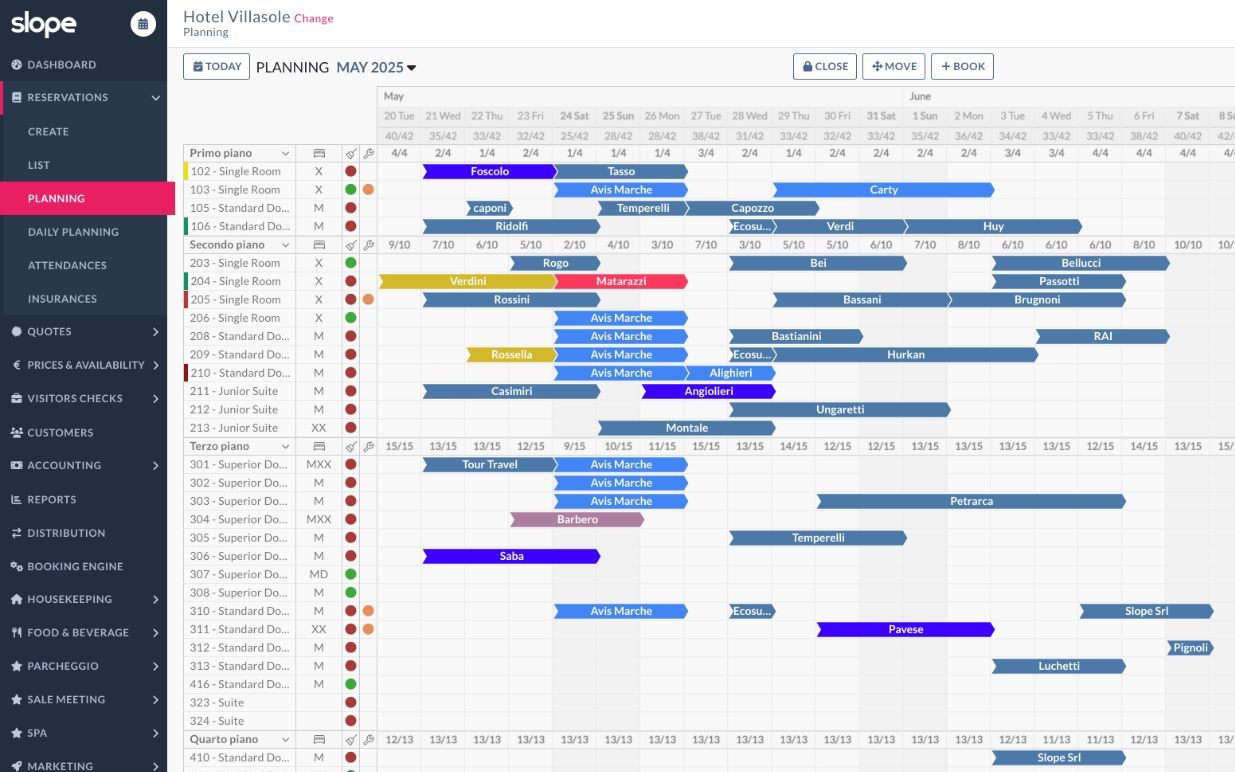Toggle green cleaning status for room 307
Viewport: 1235px width, 772px height.
tap(351, 574)
